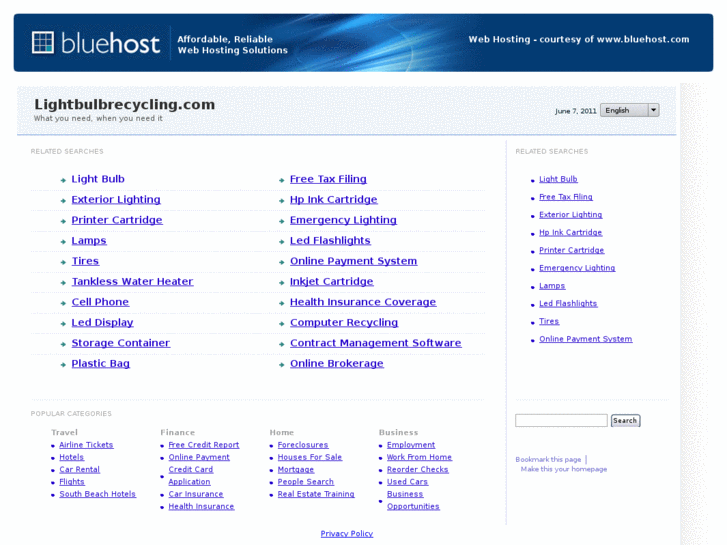Open Mortgage under Home
The image size is (727, 545).
tap(296, 469)
